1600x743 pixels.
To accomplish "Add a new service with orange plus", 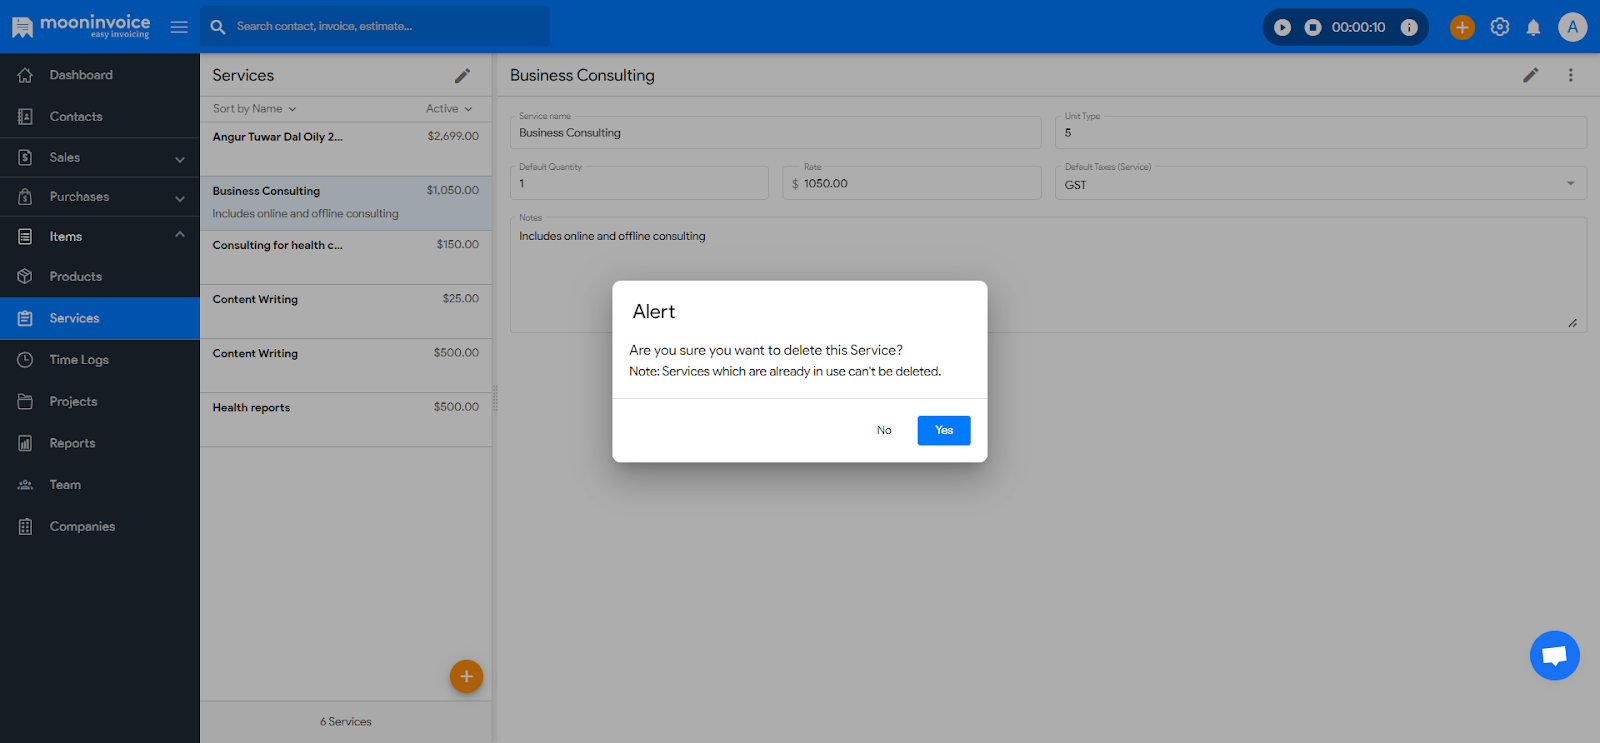I will coord(466,677).
